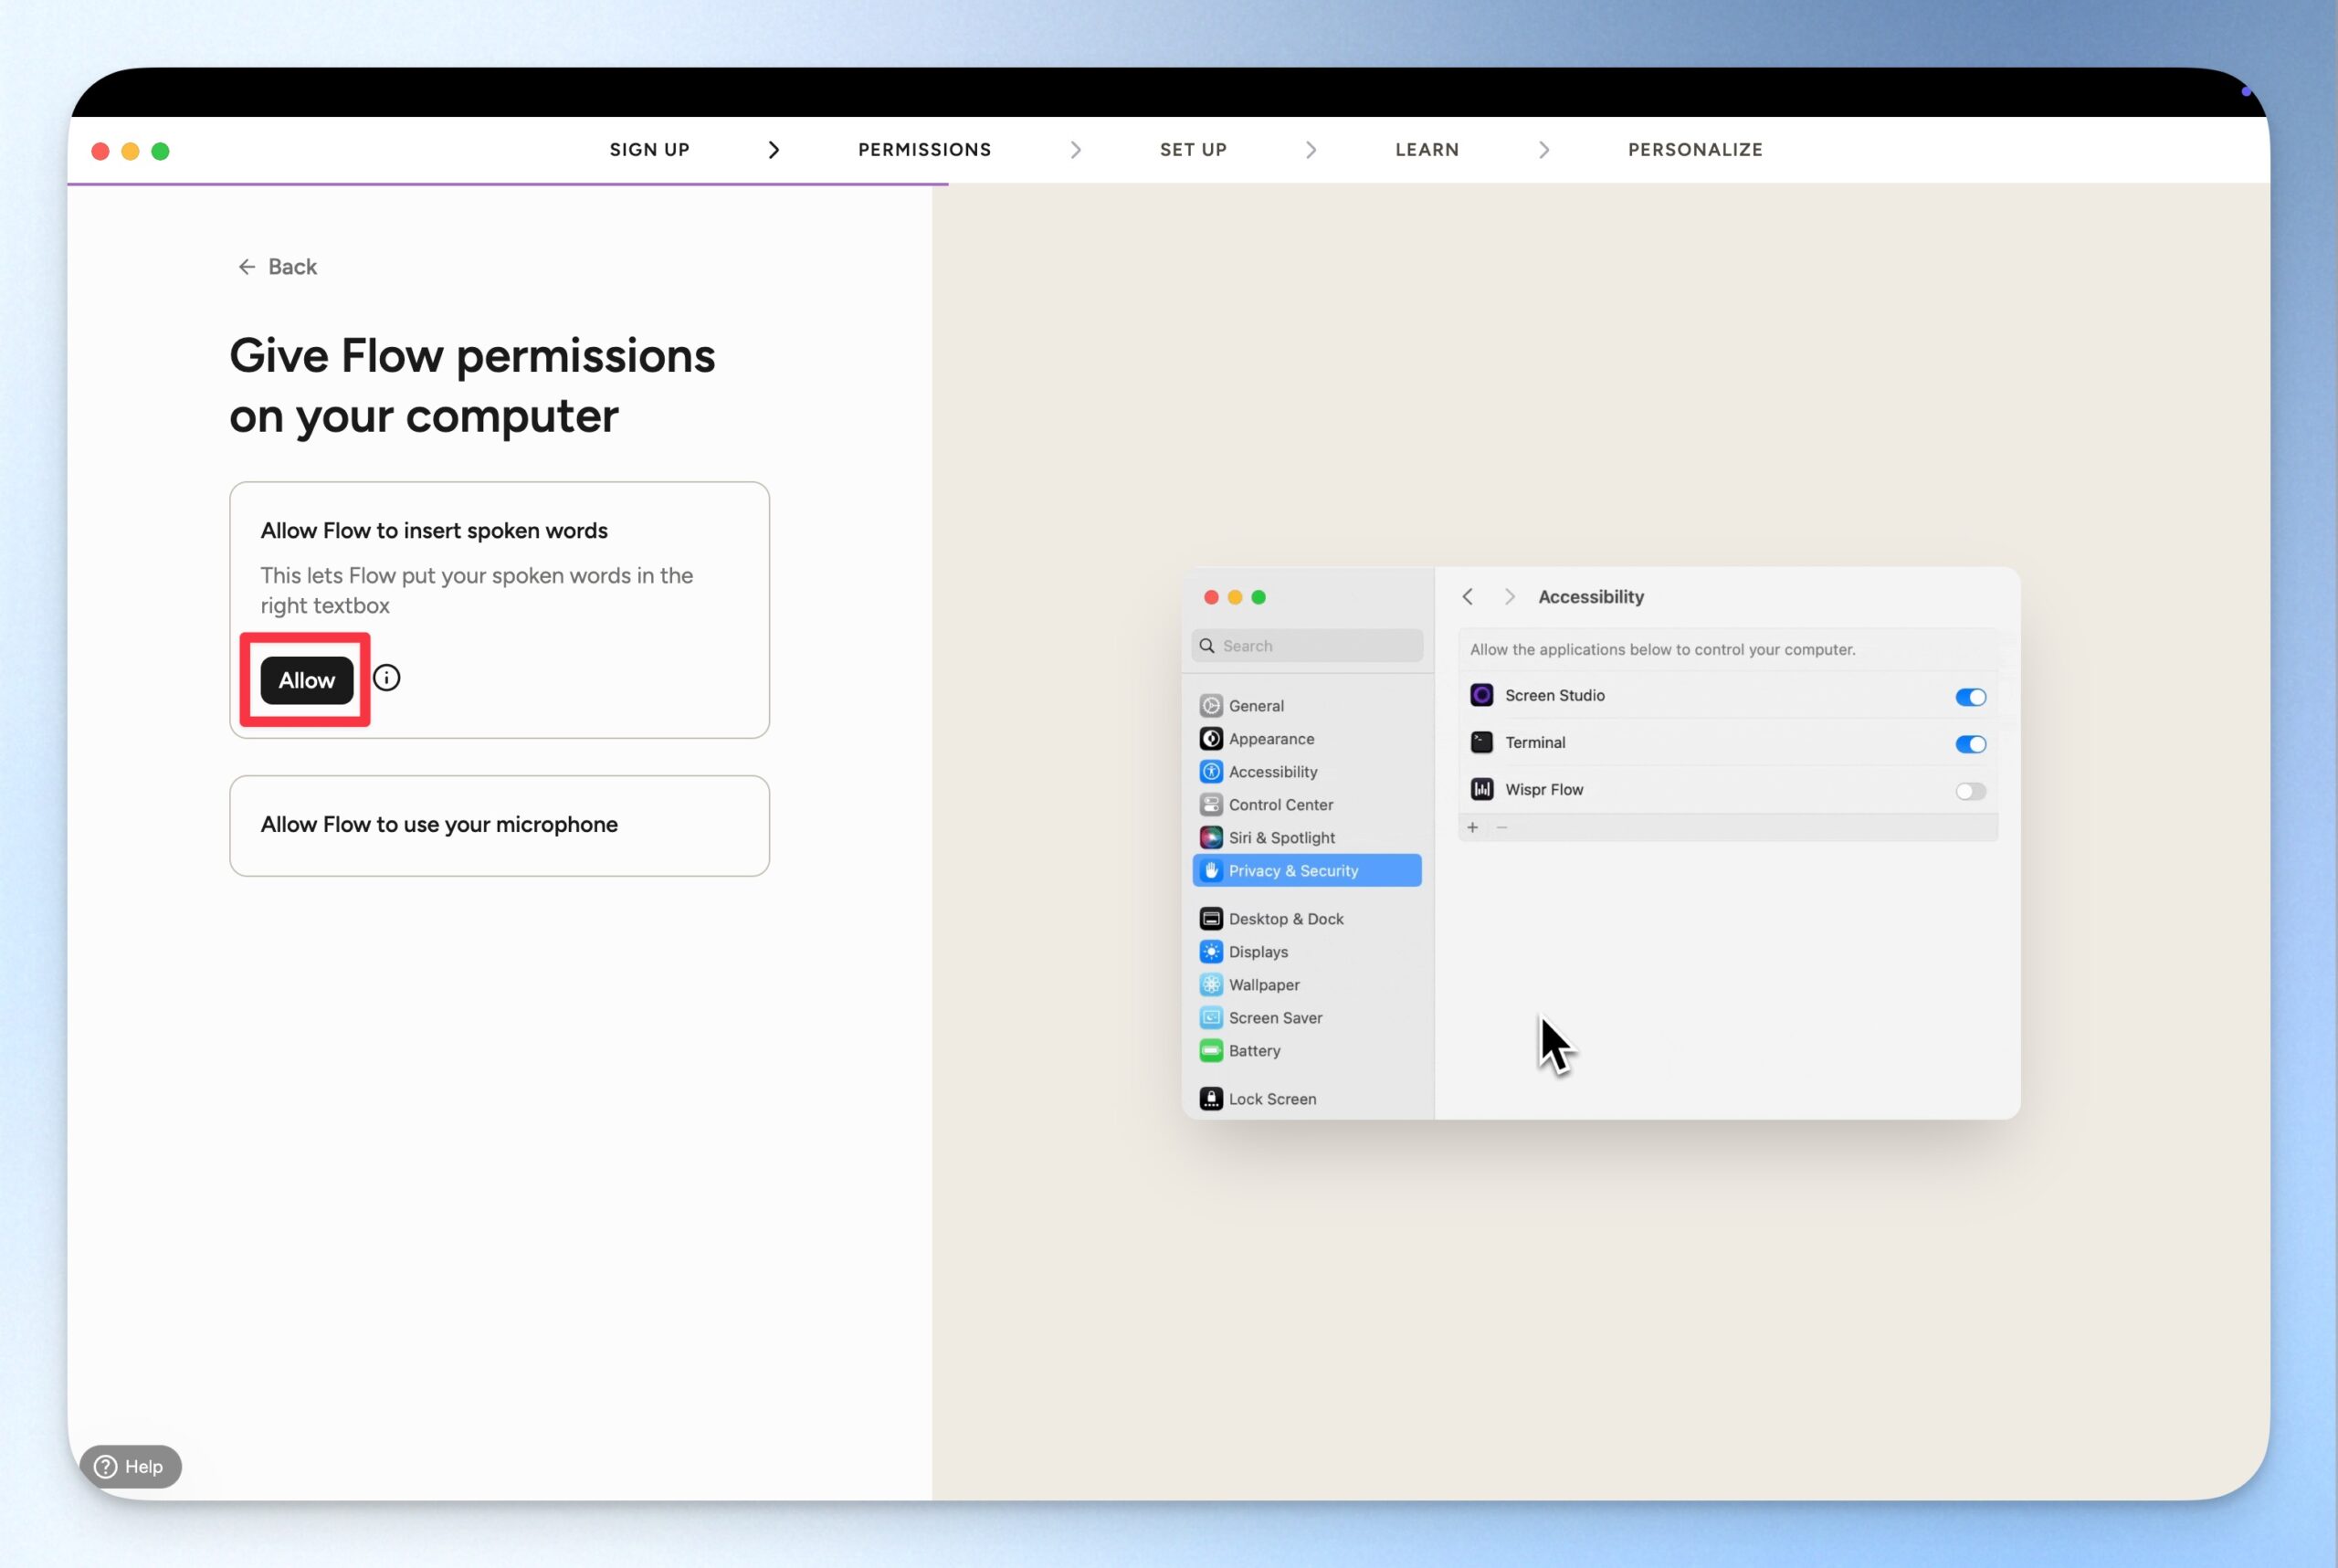
Task: Go back with Accessibility left chevron
Action: (x=1467, y=597)
